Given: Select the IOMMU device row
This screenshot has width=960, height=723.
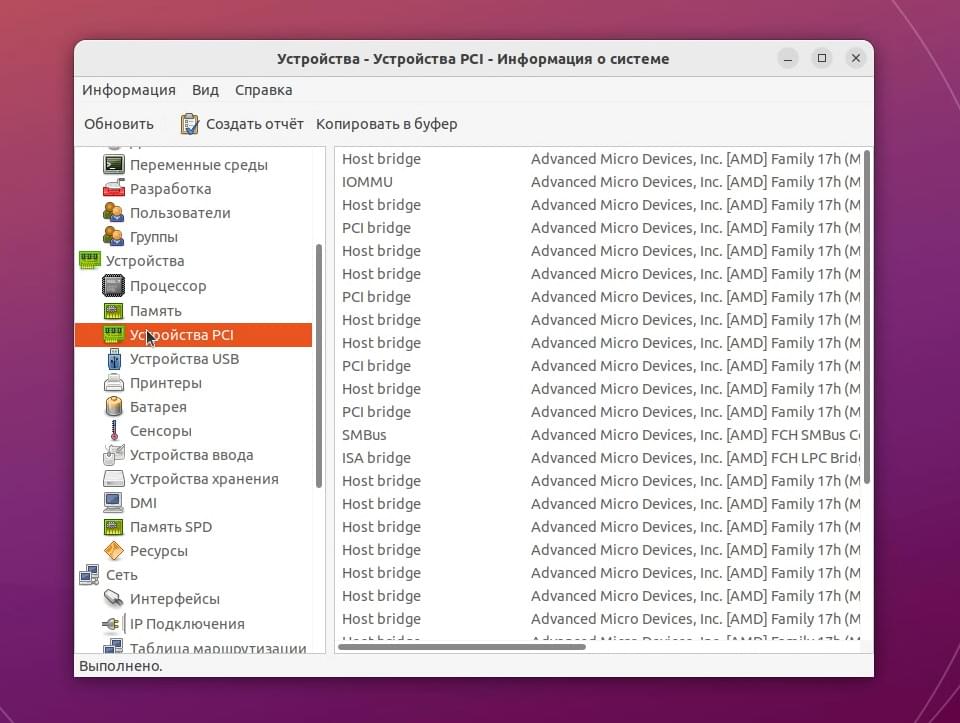Looking at the screenshot, I should tap(600, 182).
